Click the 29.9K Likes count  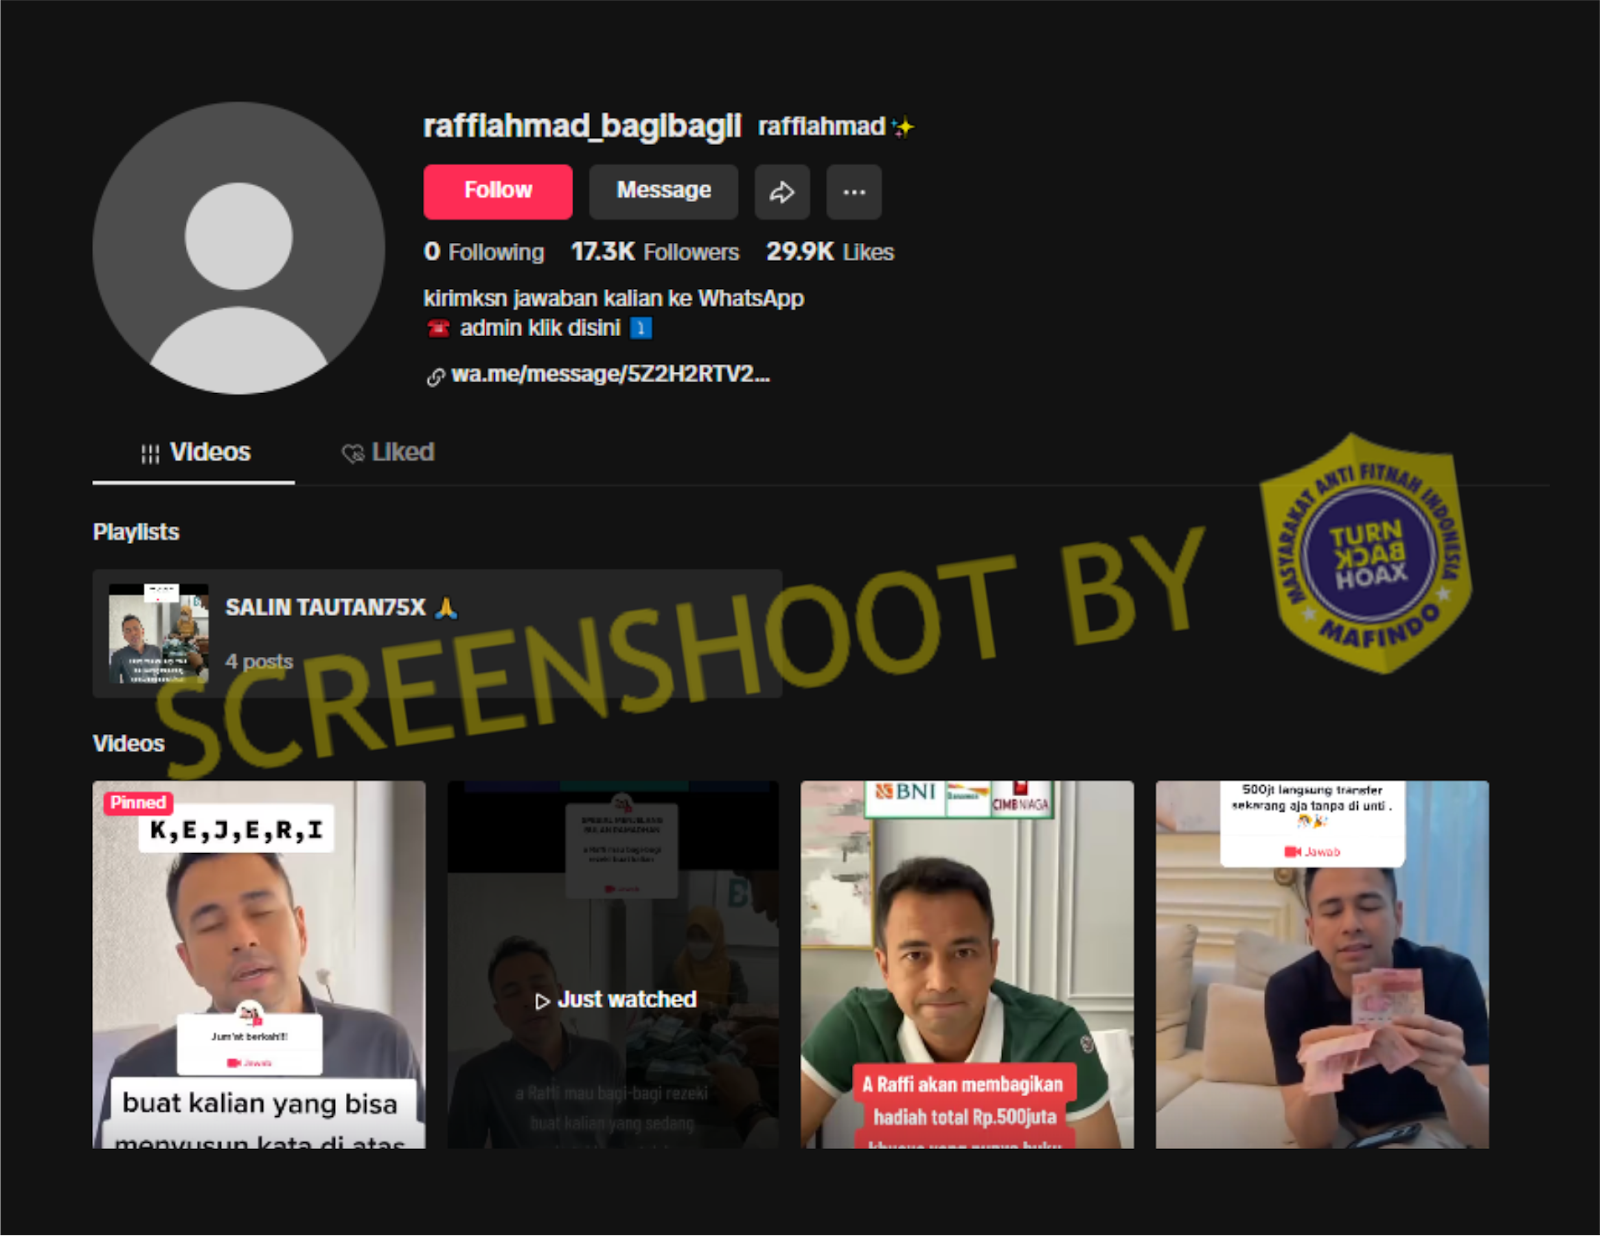(829, 252)
